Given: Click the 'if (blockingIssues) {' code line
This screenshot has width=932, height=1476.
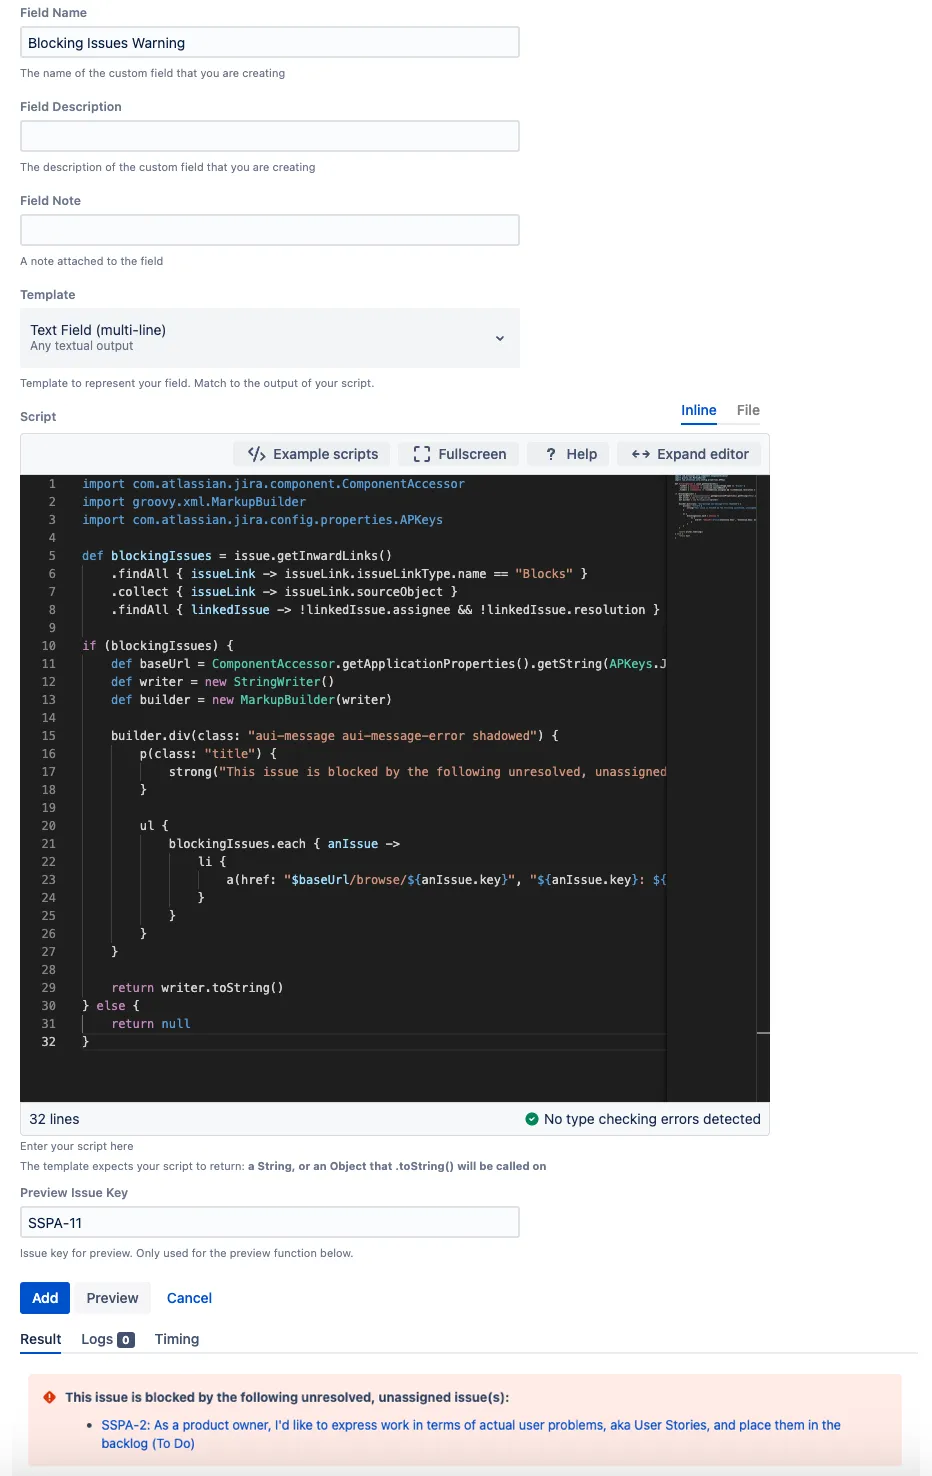Looking at the screenshot, I should pyautogui.click(x=158, y=646).
